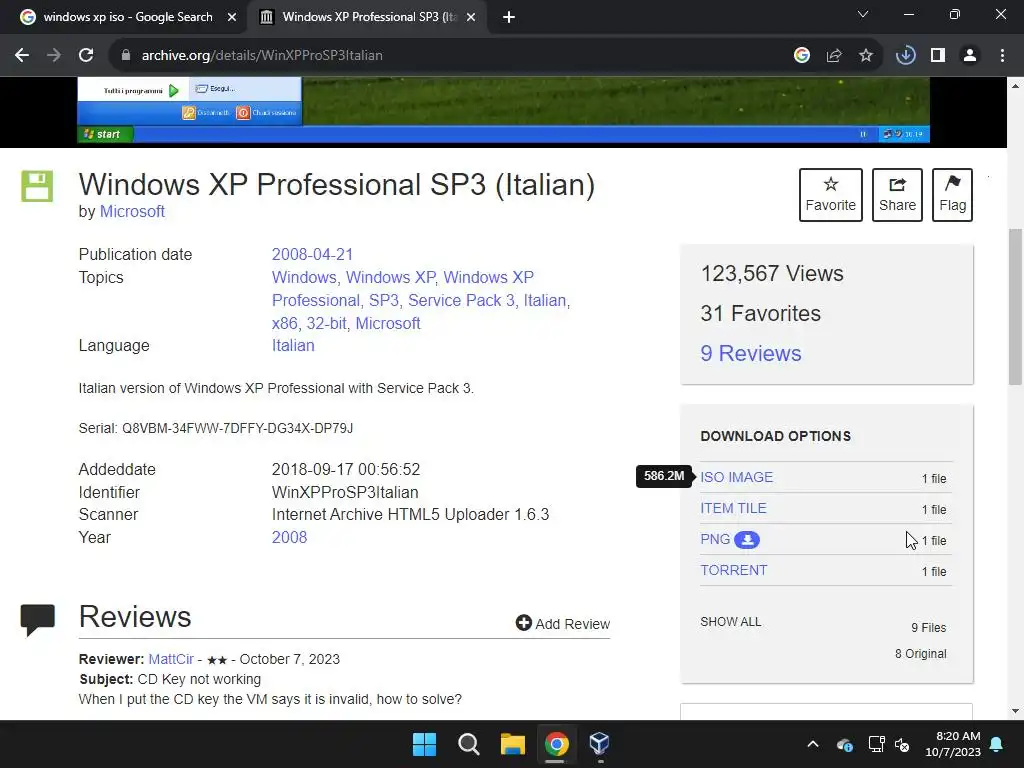Open the PNG download option
1024x768 pixels.
pyautogui.click(x=715, y=539)
